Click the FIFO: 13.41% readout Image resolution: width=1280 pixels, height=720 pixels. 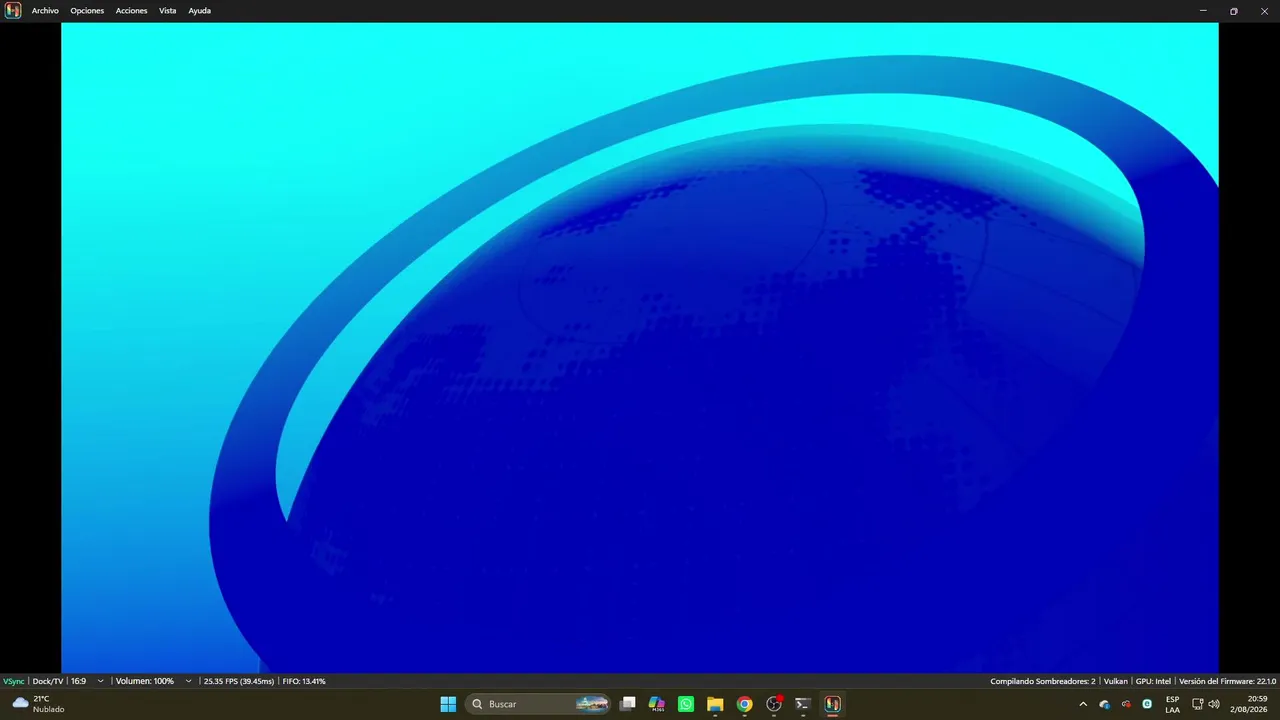point(304,681)
